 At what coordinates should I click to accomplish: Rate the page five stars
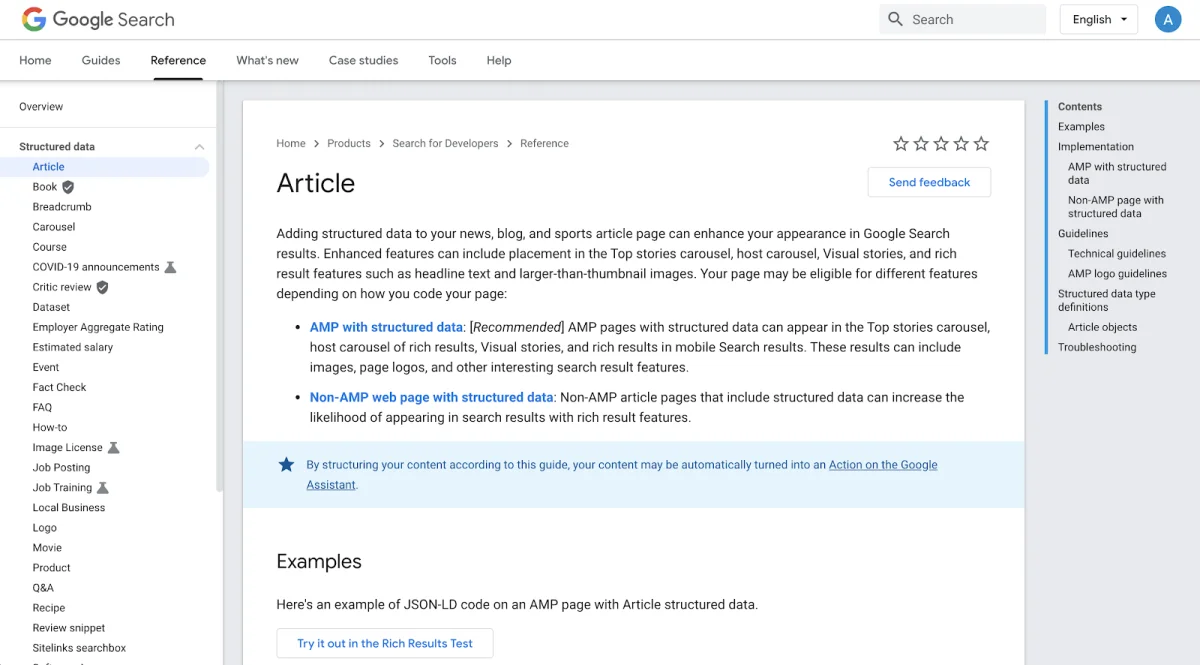981,144
